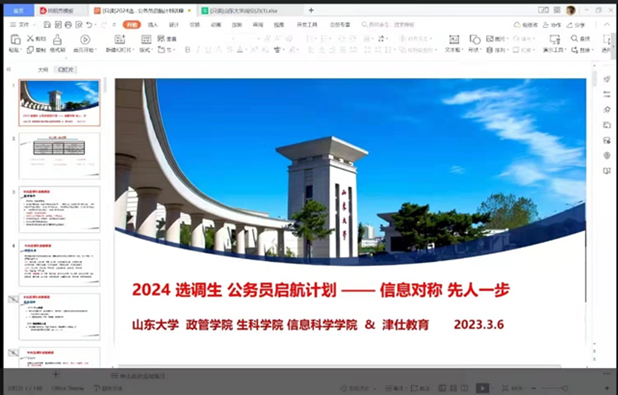Switch panel to 大纲 outline view

point(43,70)
